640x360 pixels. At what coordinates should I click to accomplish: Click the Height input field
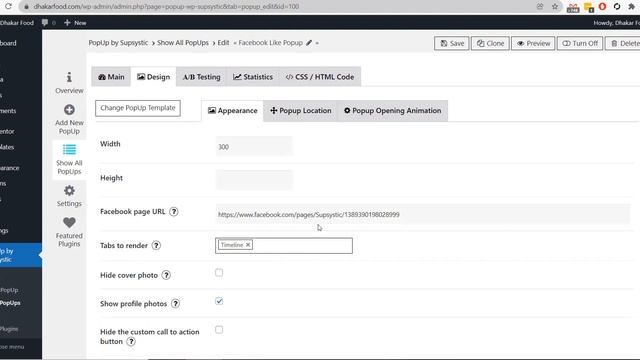point(254,180)
